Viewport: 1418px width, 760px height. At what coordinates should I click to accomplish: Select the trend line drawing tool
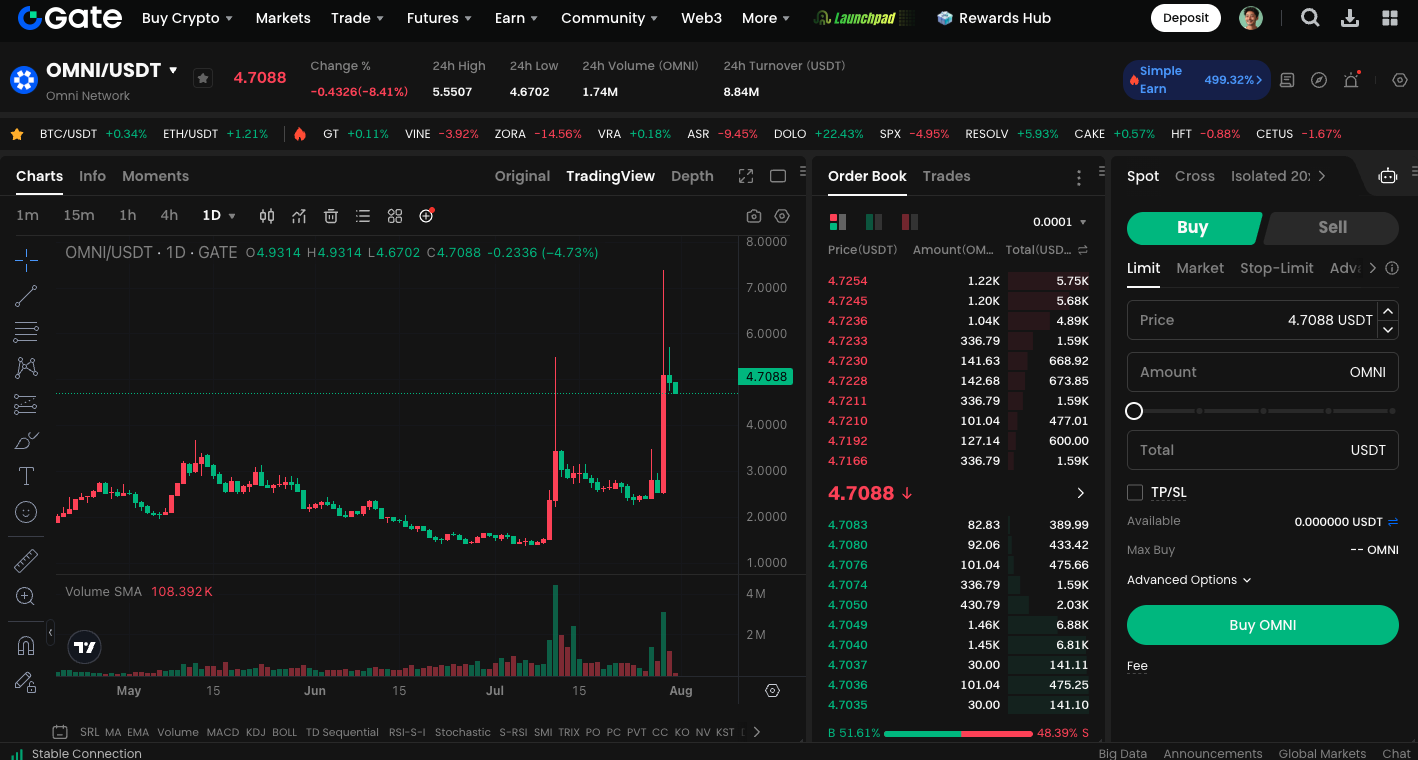(26, 296)
